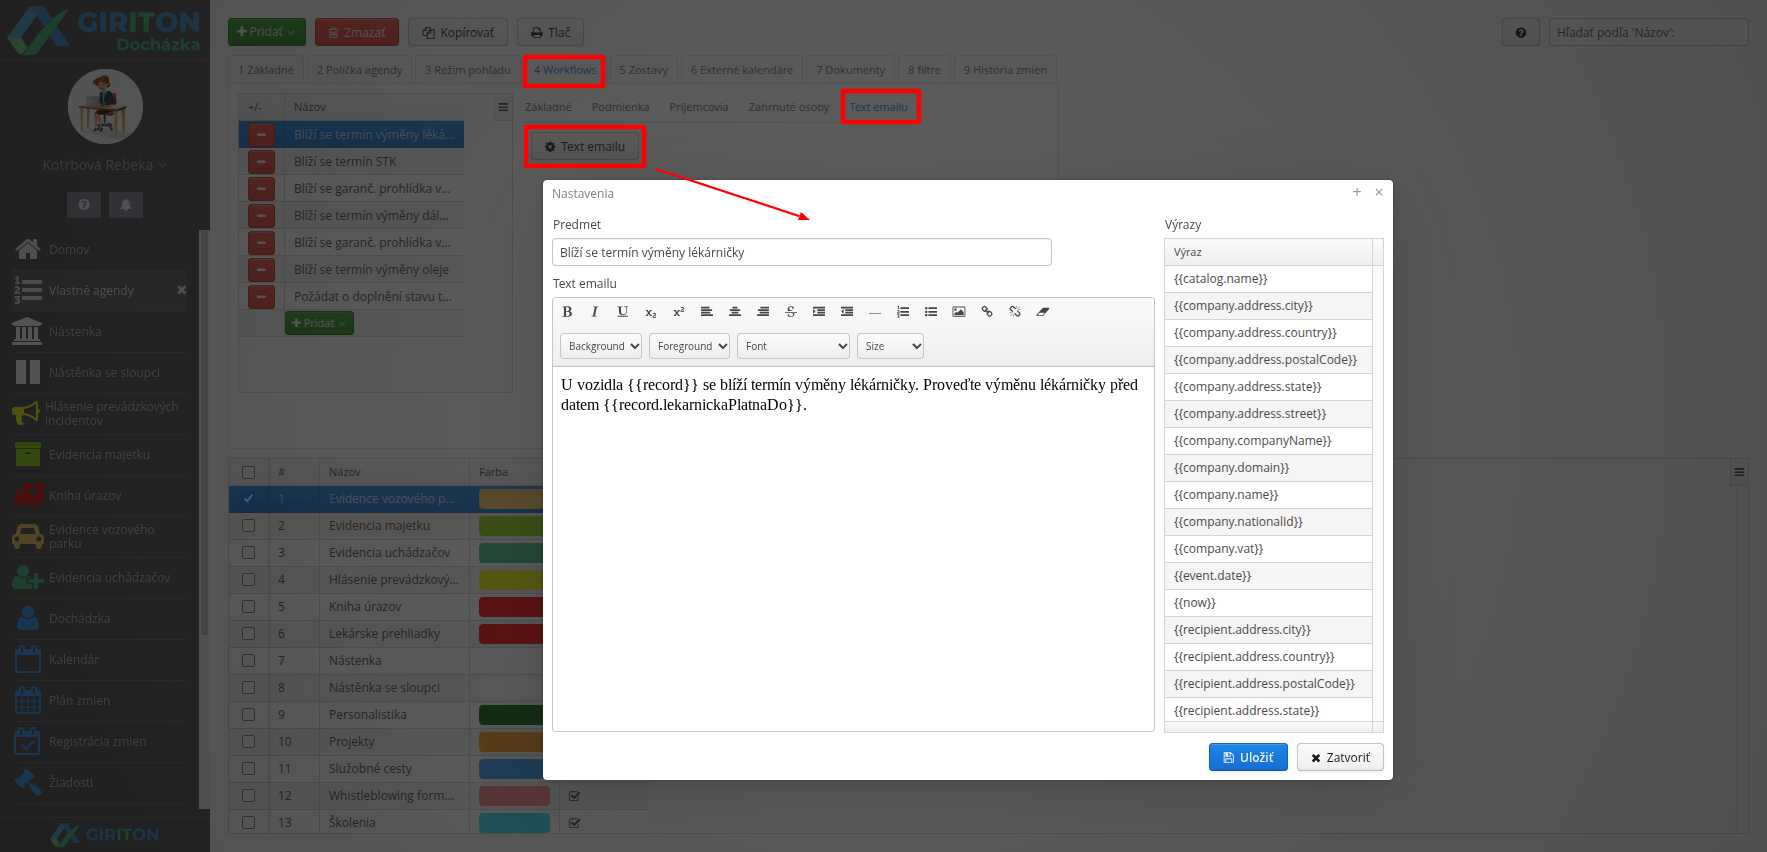The width and height of the screenshot is (1767, 852).
Task: Toggle checkbox for Nástenka row
Action: (248, 660)
